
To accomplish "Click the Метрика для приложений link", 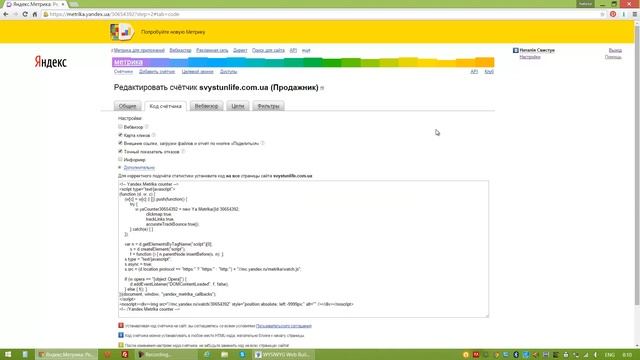I will tap(139, 50).
